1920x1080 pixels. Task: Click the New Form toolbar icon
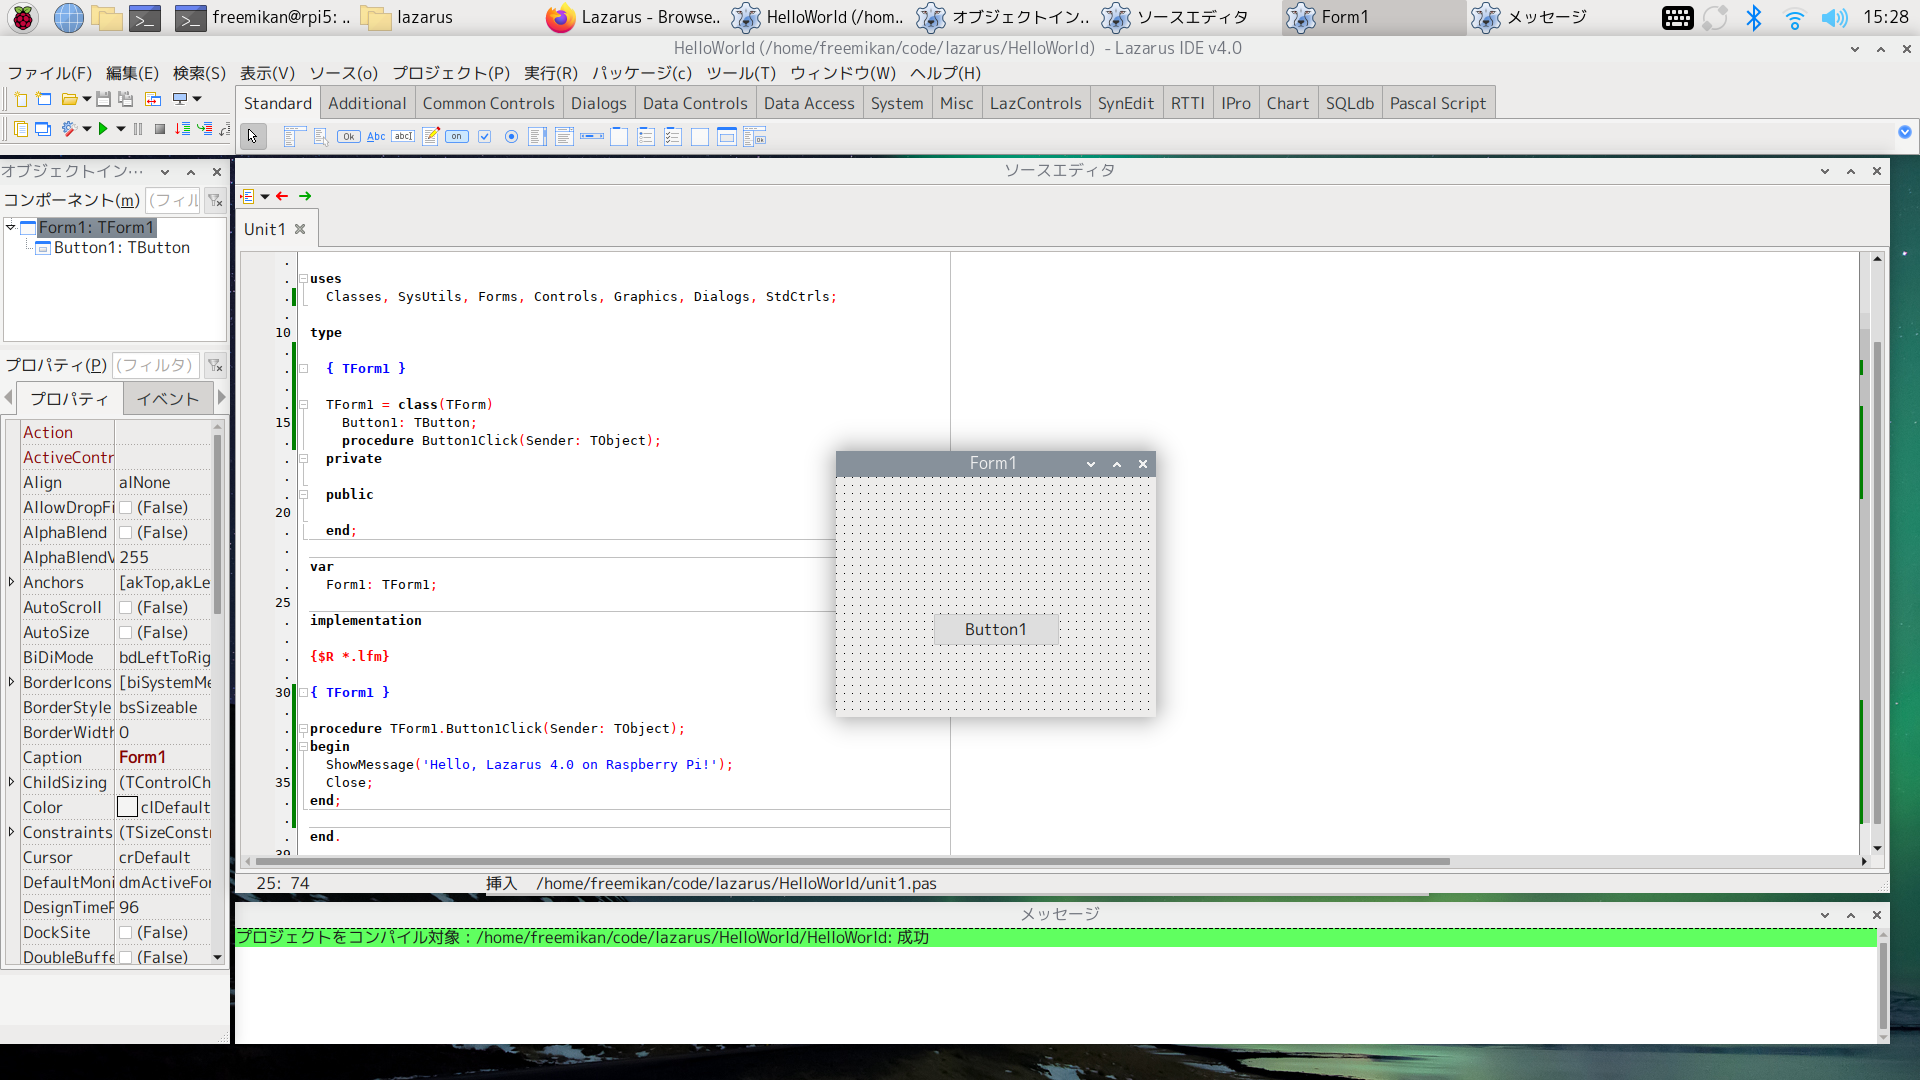[44, 99]
